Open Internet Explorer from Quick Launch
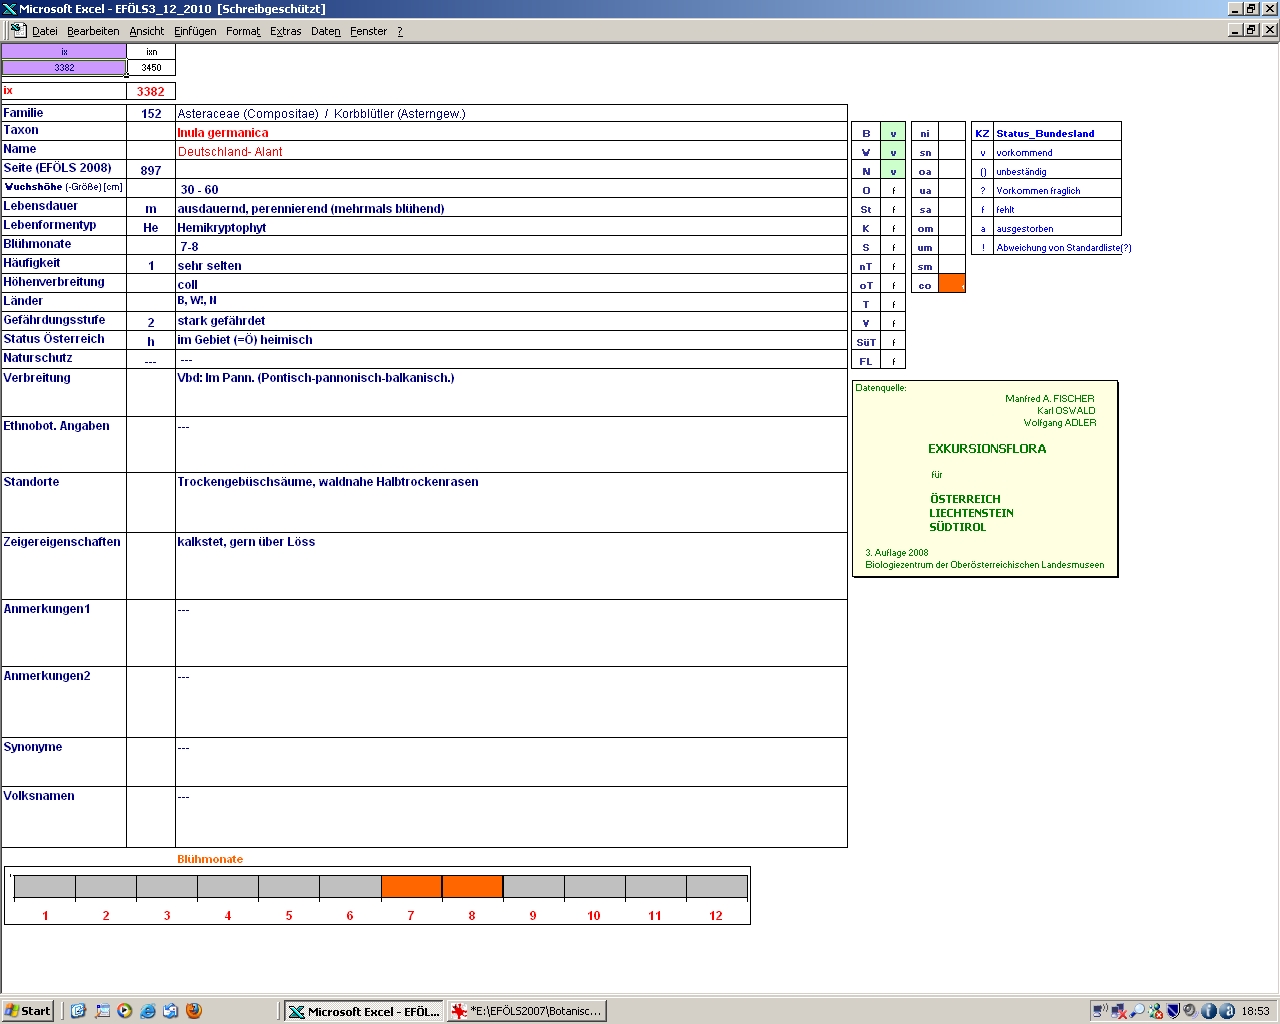The width and height of the screenshot is (1280, 1024). [x=148, y=1011]
